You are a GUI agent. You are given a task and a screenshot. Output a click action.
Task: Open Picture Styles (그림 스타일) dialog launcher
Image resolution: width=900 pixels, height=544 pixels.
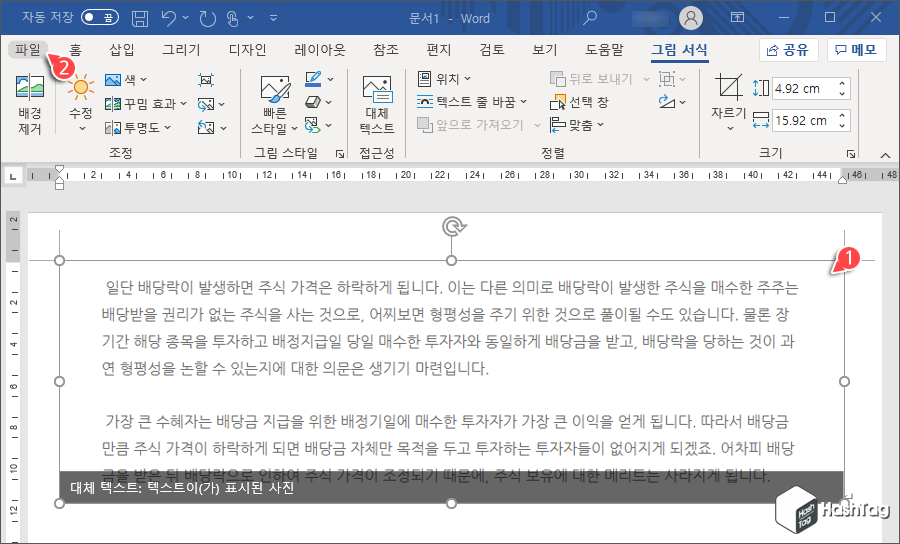pos(340,154)
